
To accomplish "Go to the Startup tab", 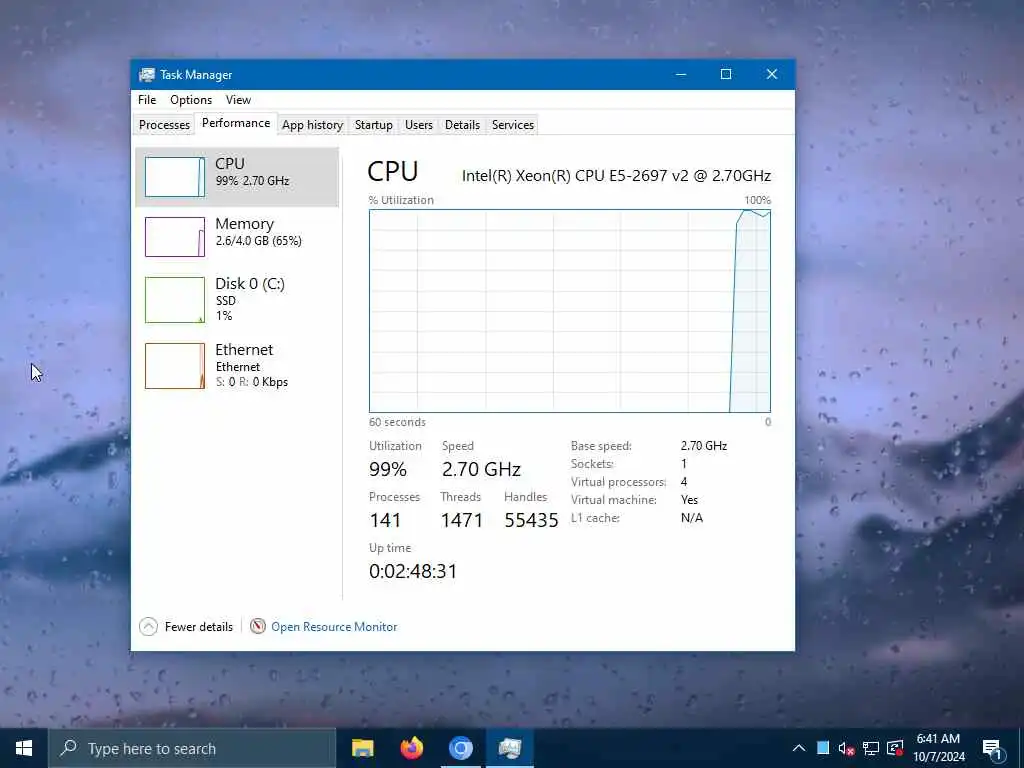I will coord(374,125).
